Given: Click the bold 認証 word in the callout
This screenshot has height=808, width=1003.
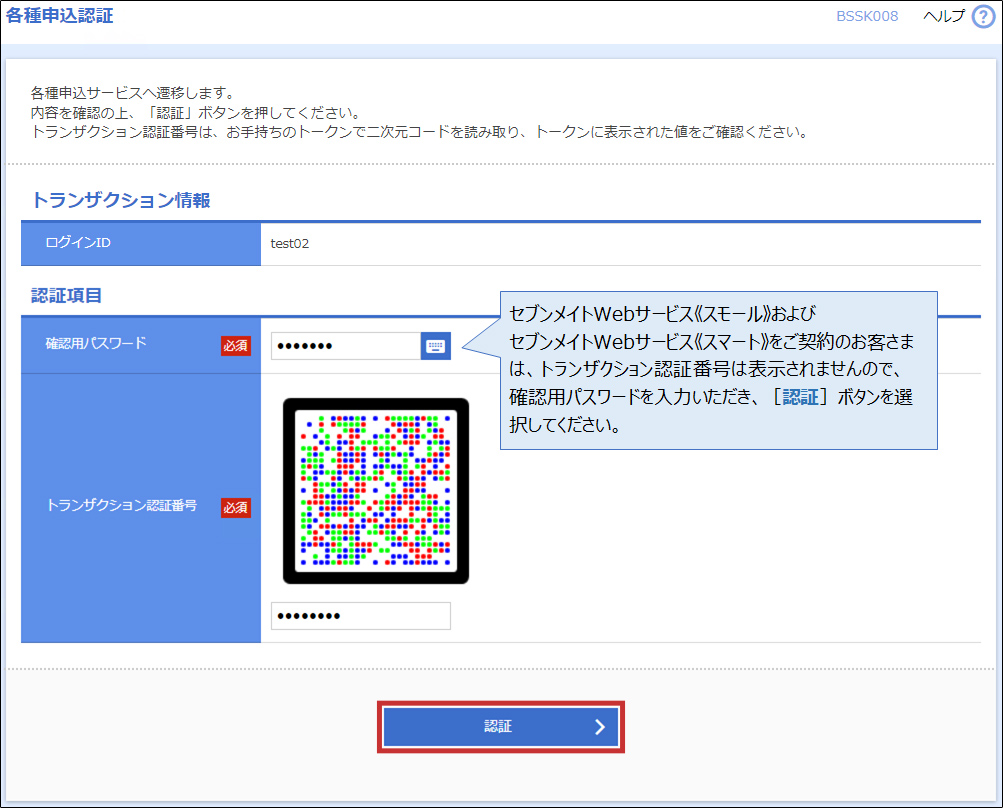Looking at the screenshot, I should (x=800, y=397).
